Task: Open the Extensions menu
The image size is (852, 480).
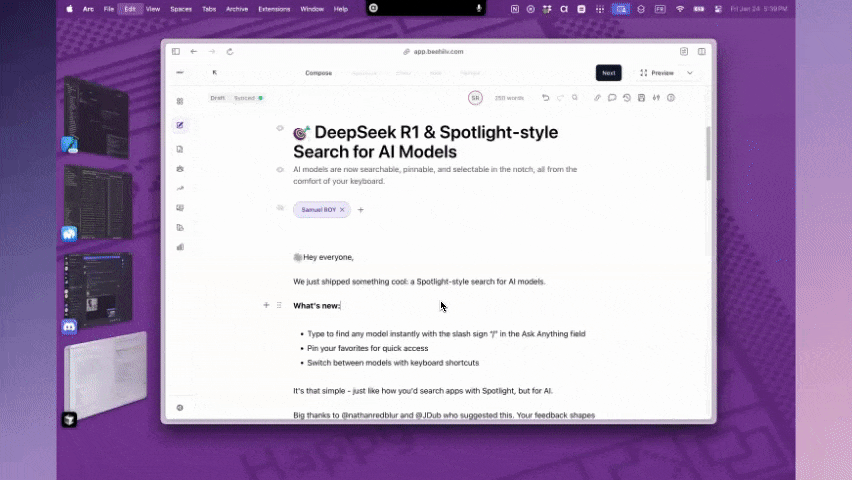Action: (274, 9)
